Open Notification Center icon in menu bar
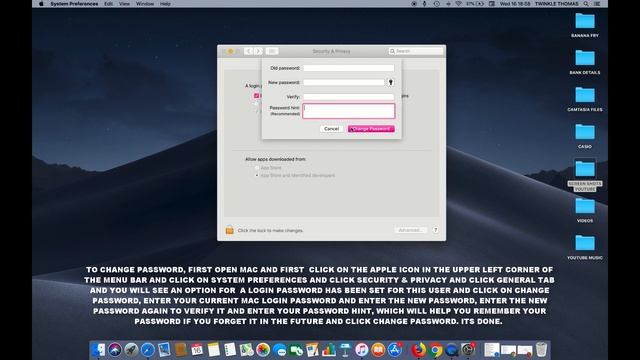Viewport: 640px width, 360px height. point(597,4)
